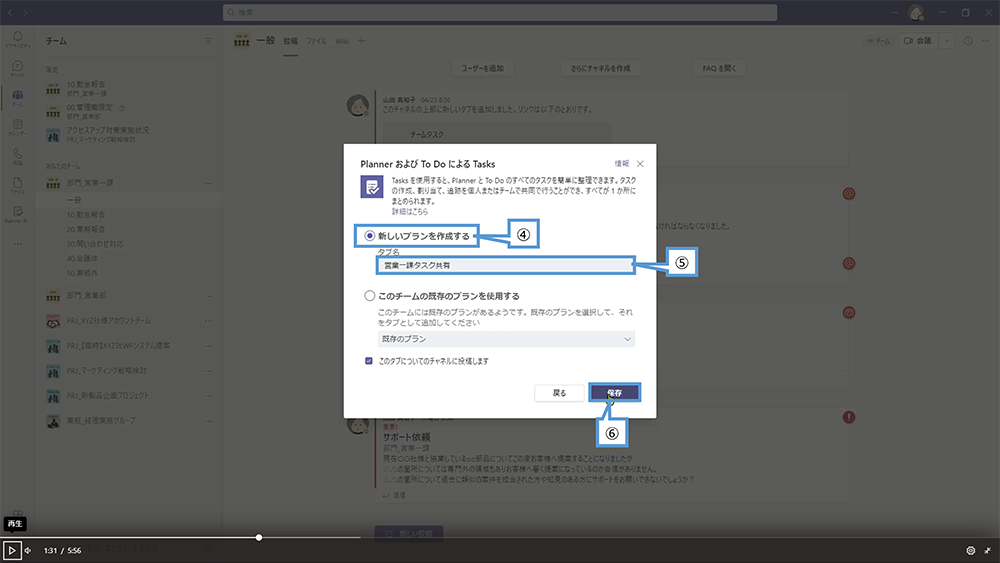Open more options for 業務_経理業務グループ
The image size is (1000, 563).
[208, 420]
